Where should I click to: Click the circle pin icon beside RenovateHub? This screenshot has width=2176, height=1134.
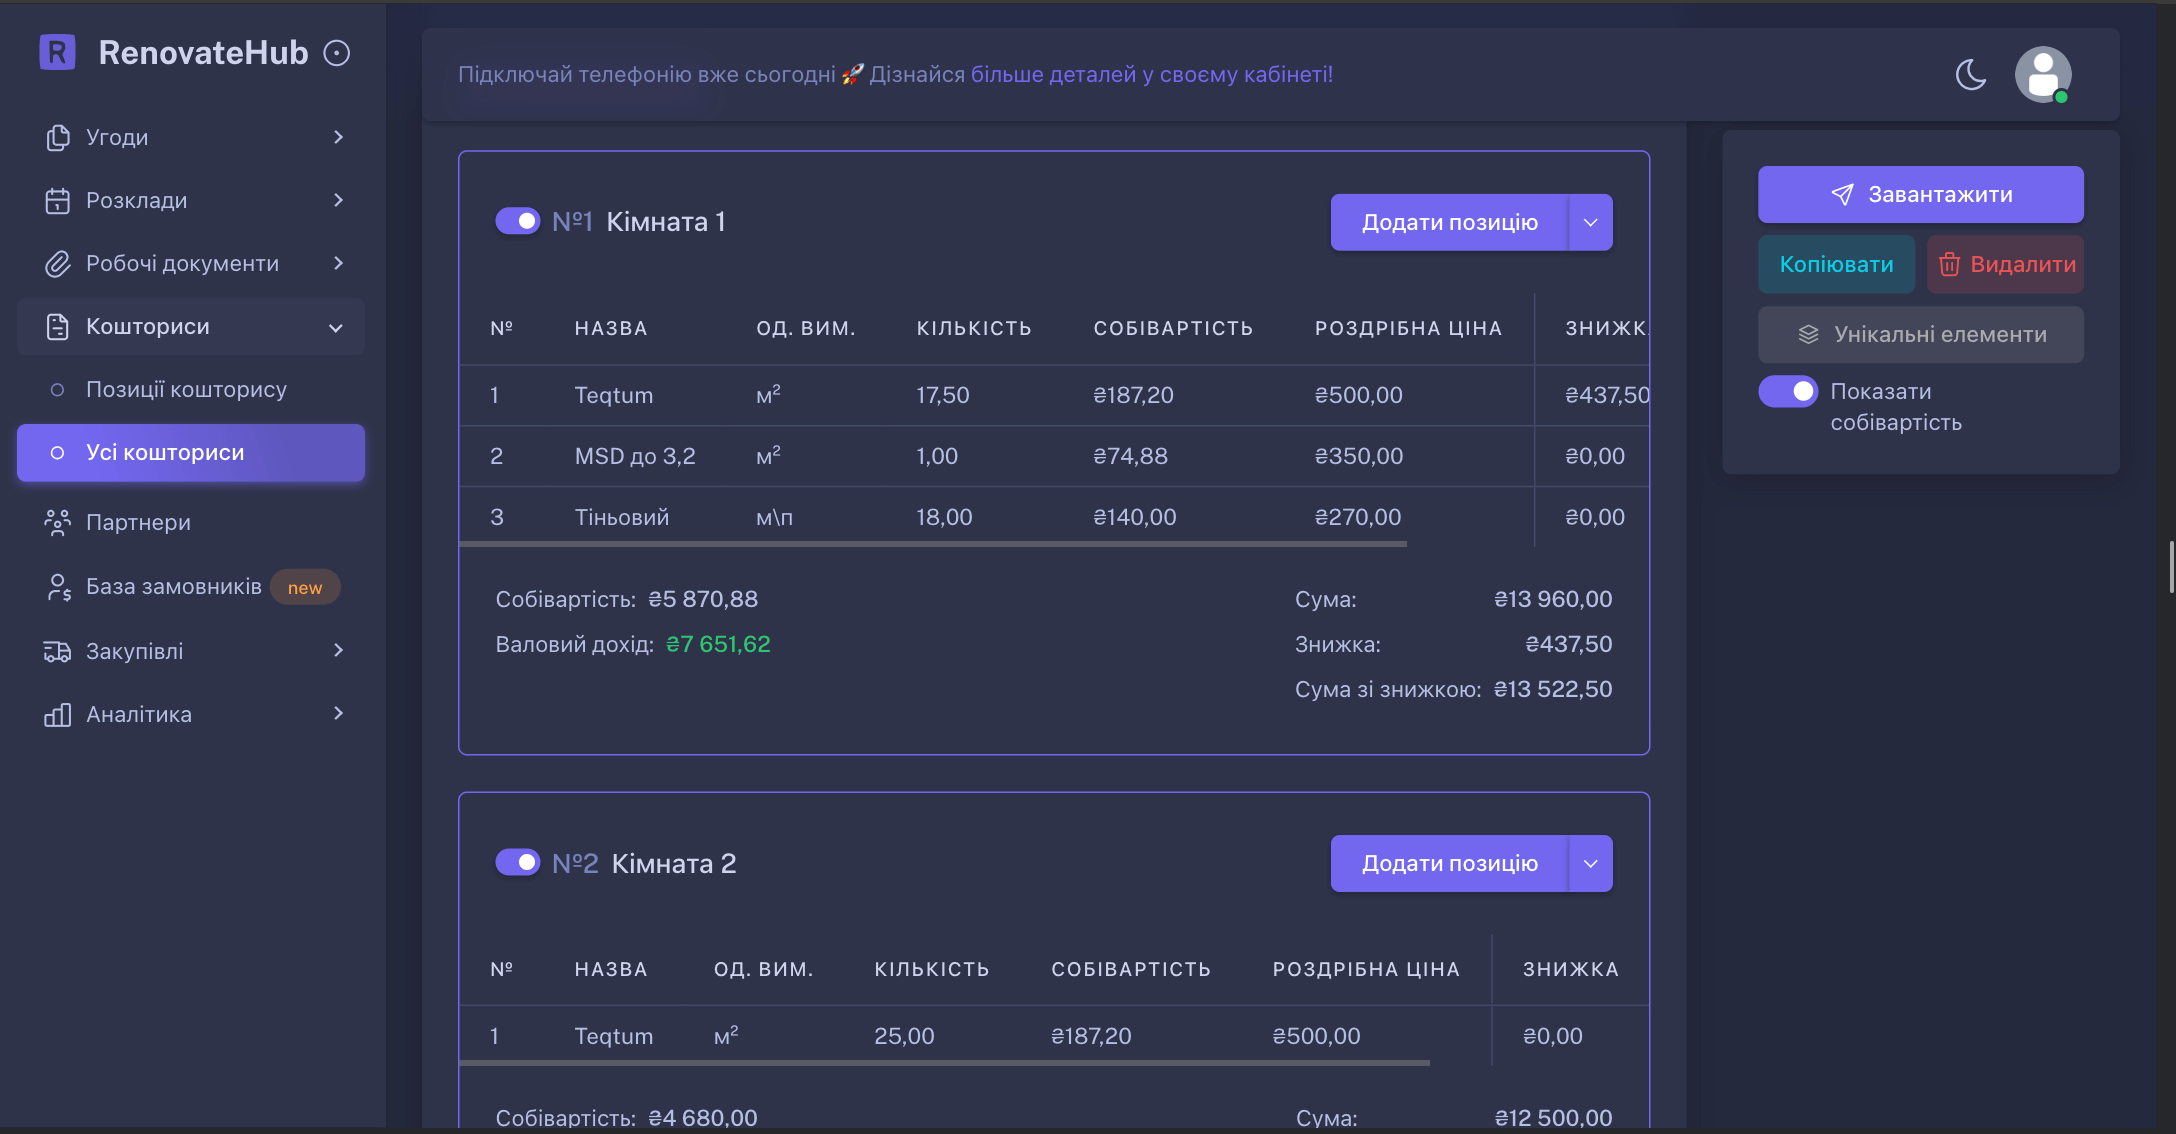[x=337, y=53]
